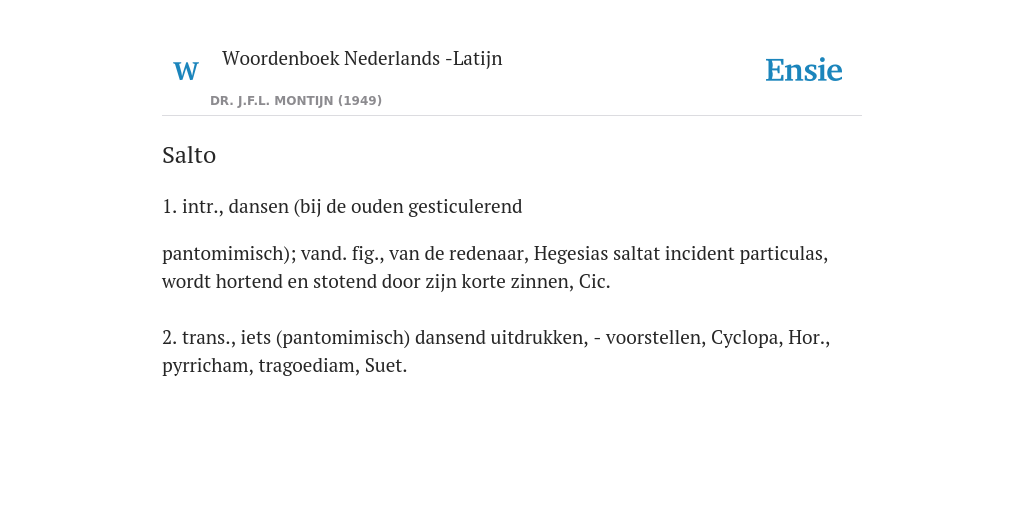Click the word 'voorstellen' in second definition
Screen dimensions: 1024x512
(x=656, y=338)
